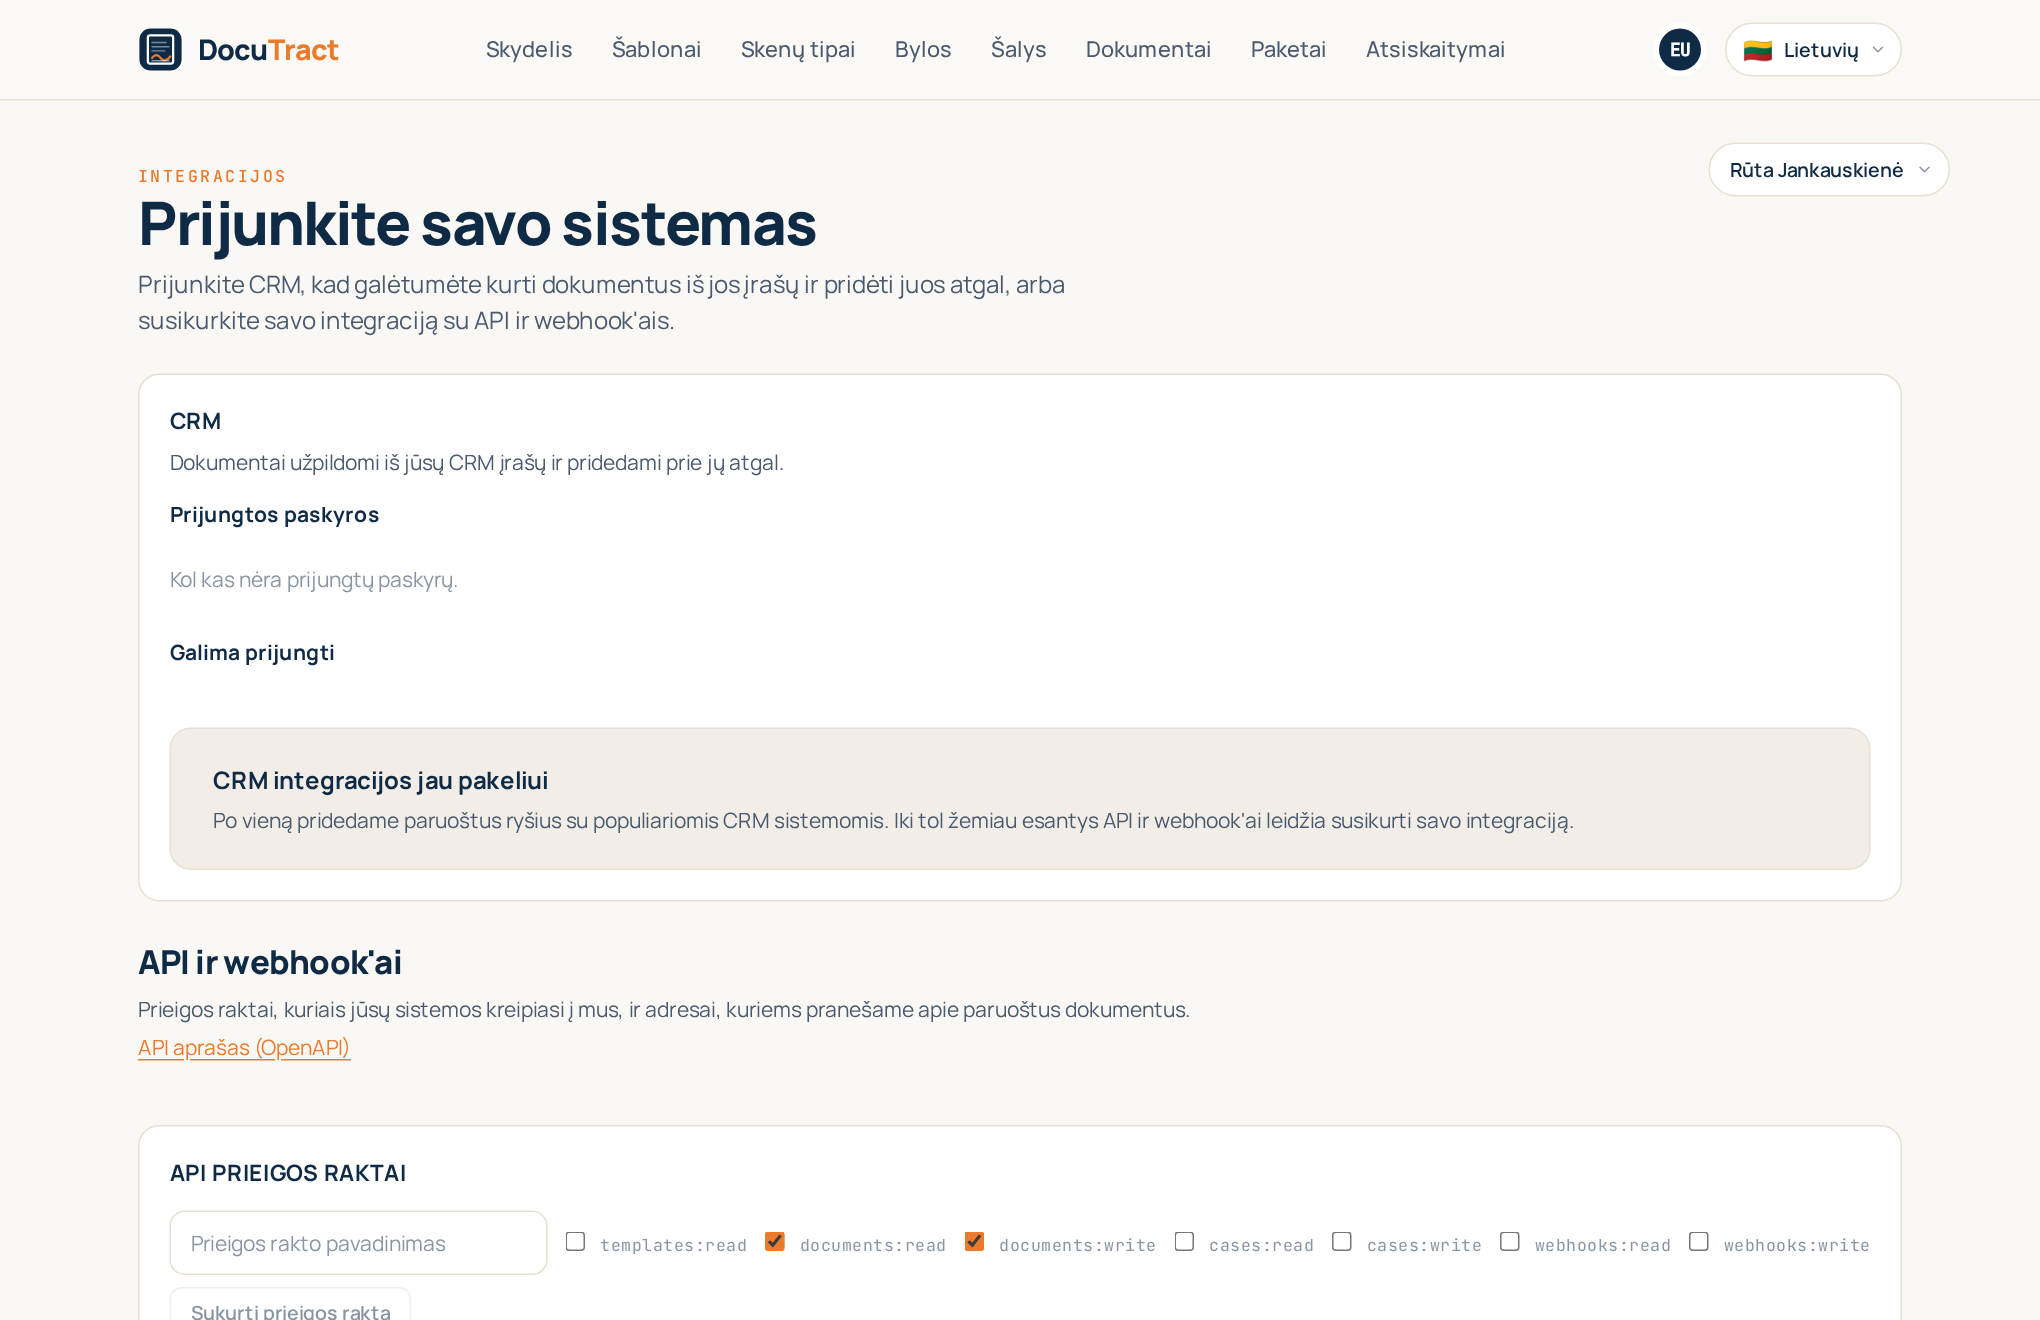Uncheck the documents:read scope
The height and width of the screenshot is (1320, 2040).
click(775, 1241)
